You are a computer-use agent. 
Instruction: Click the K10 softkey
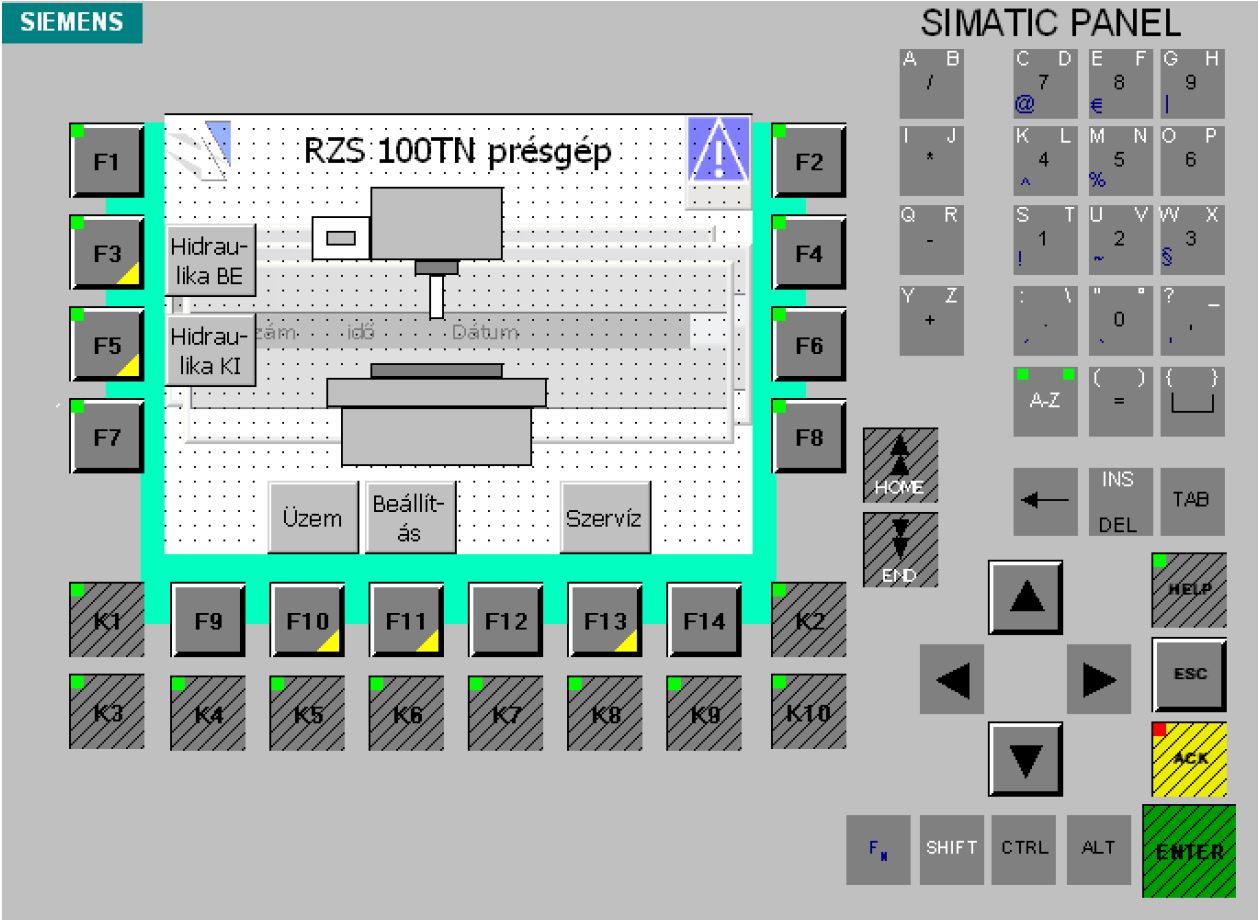[x=809, y=712]
